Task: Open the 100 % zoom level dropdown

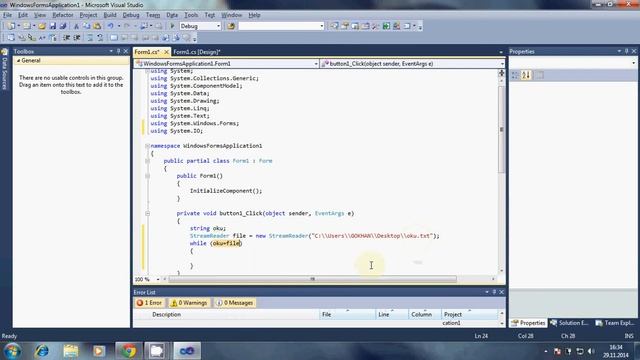Action: click(x=158, y=280)
